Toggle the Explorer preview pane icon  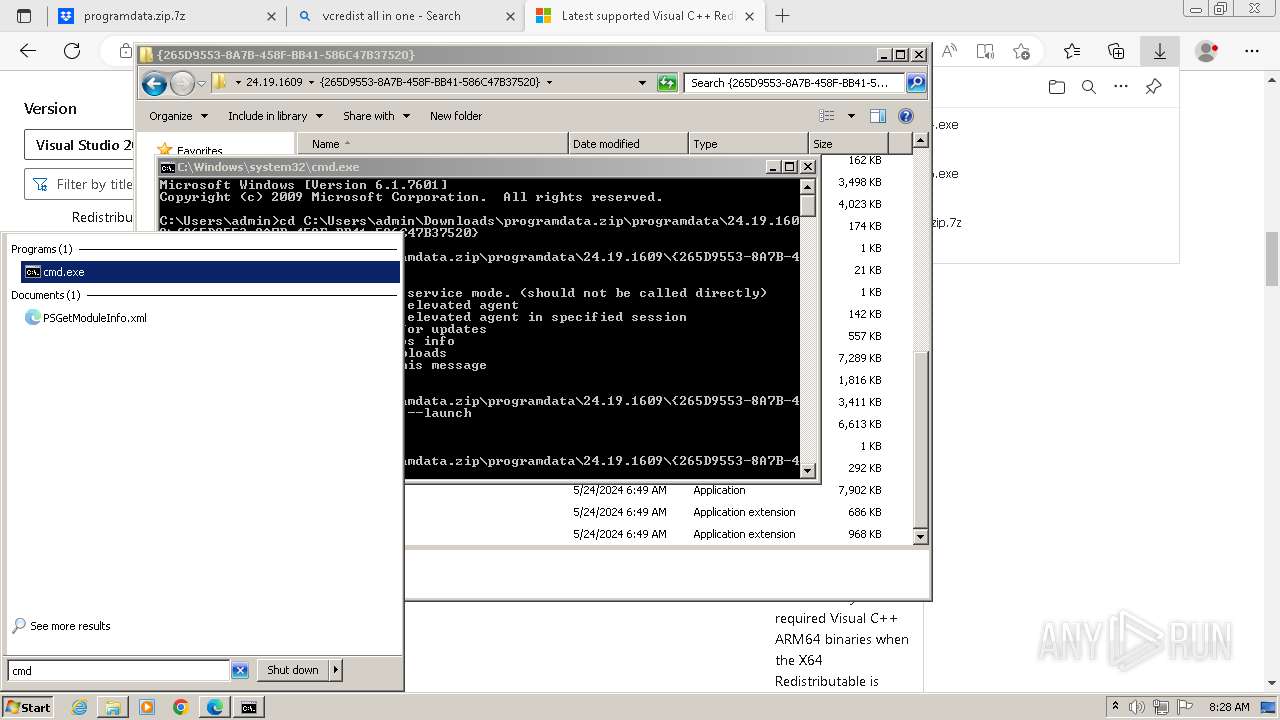[x=877, y=116]
